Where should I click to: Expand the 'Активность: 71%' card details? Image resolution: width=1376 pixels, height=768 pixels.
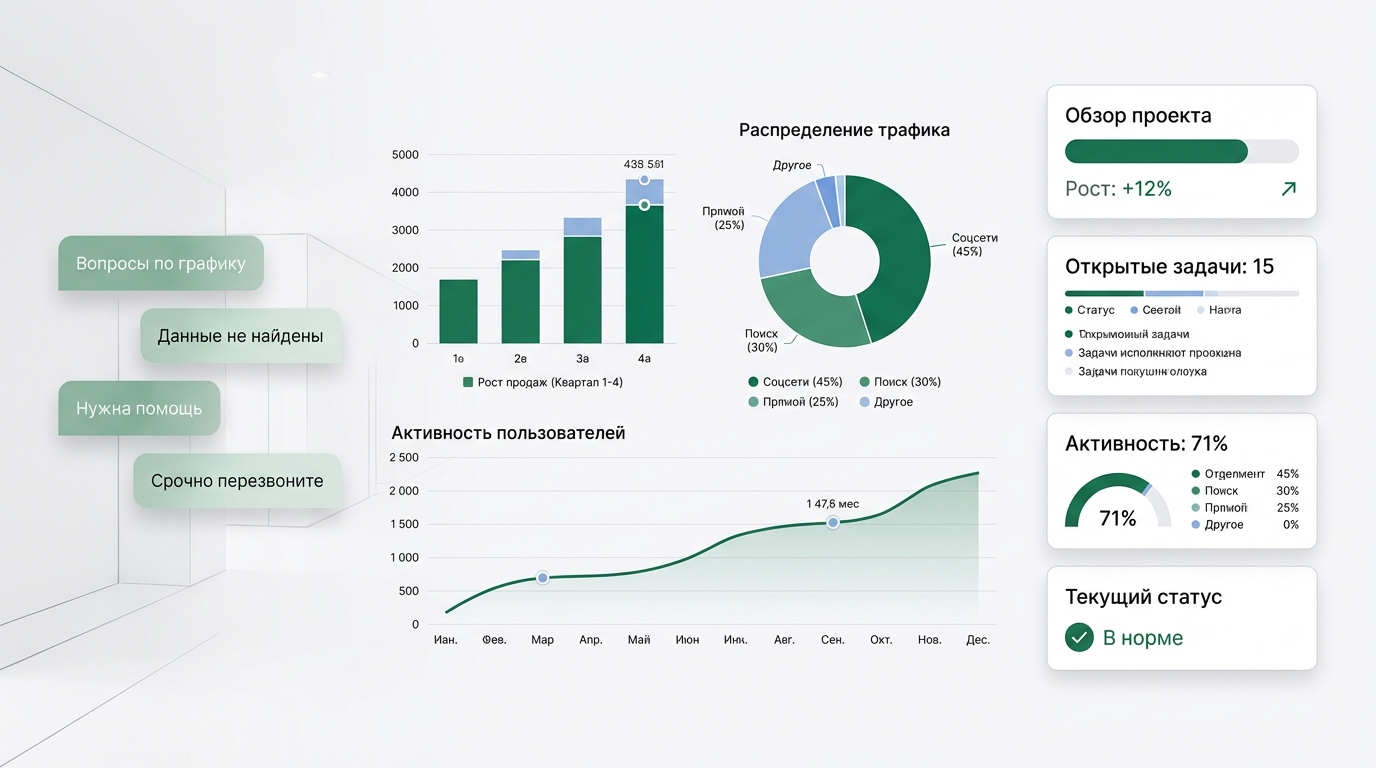point(1146,443)
